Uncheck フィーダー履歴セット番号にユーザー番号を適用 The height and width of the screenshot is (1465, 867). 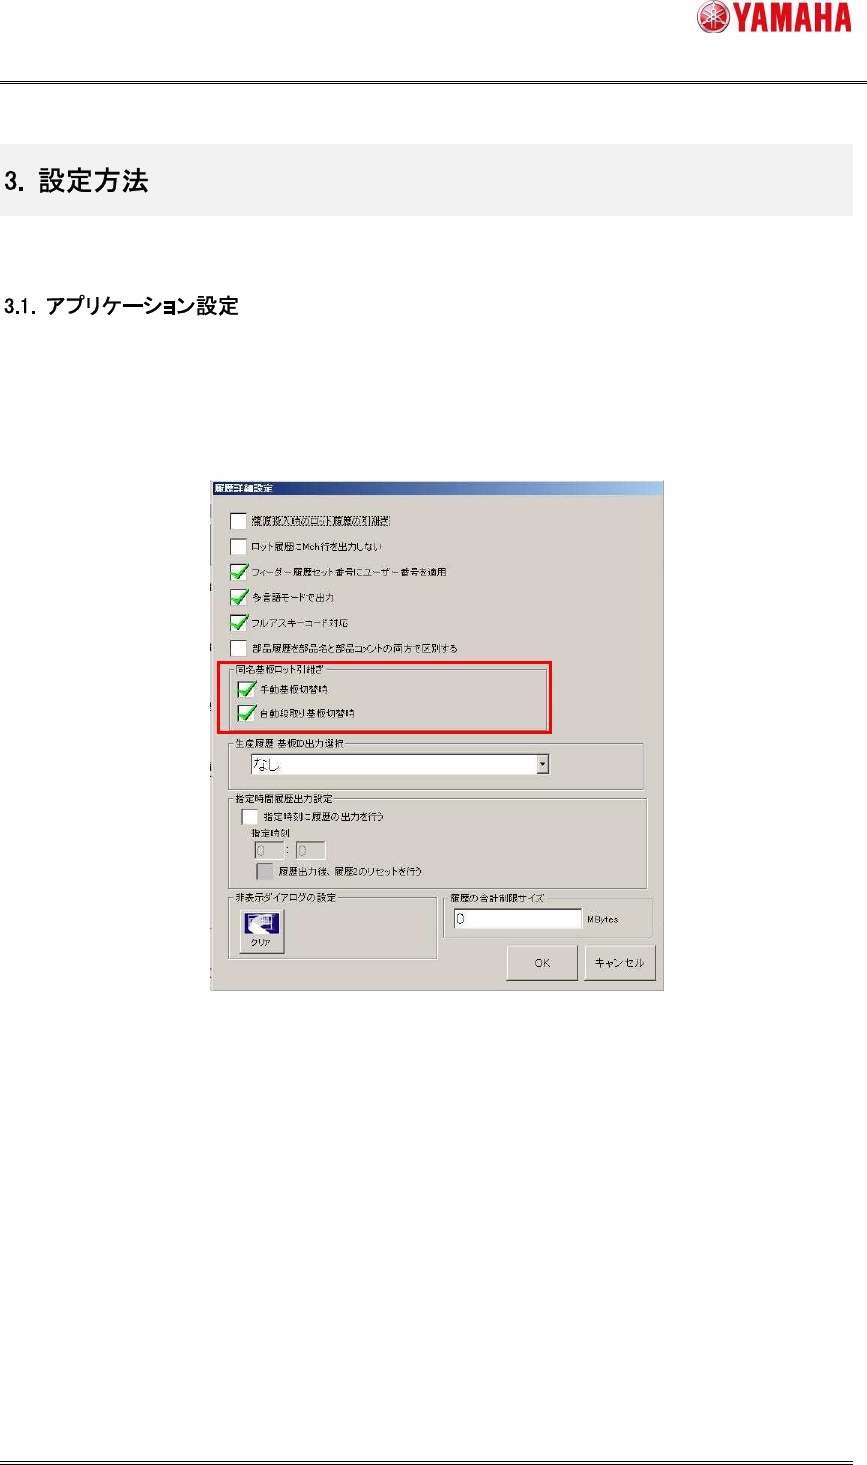[x=238, y=572]
